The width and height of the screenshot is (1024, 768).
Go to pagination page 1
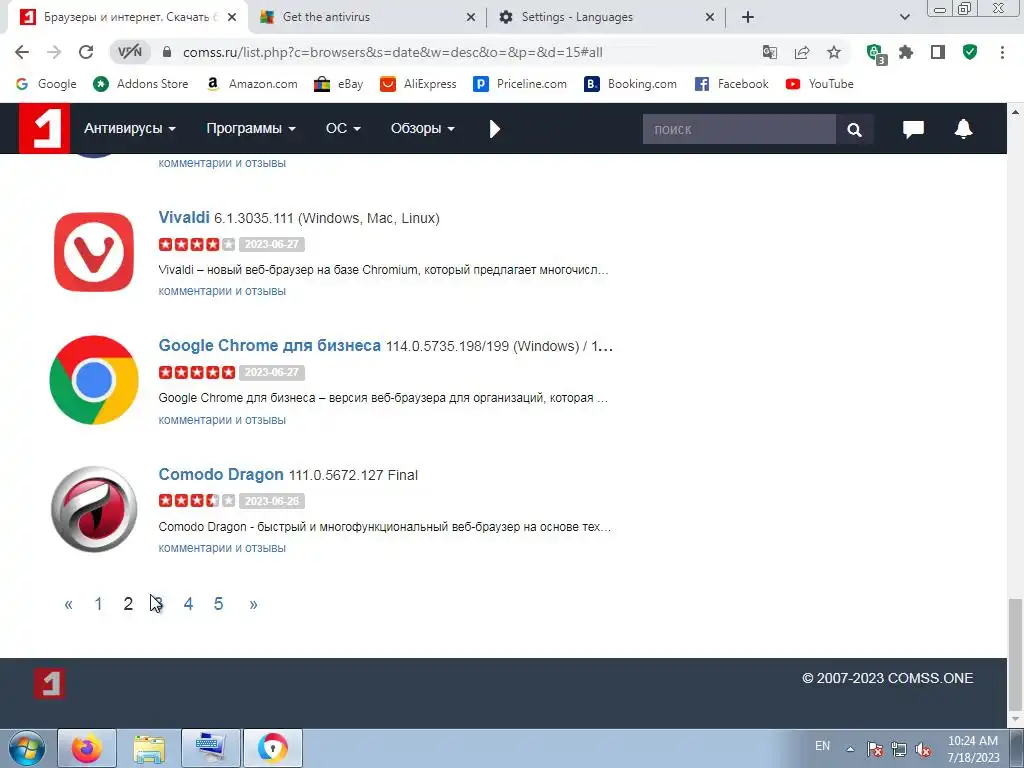(x=98, y=604)
